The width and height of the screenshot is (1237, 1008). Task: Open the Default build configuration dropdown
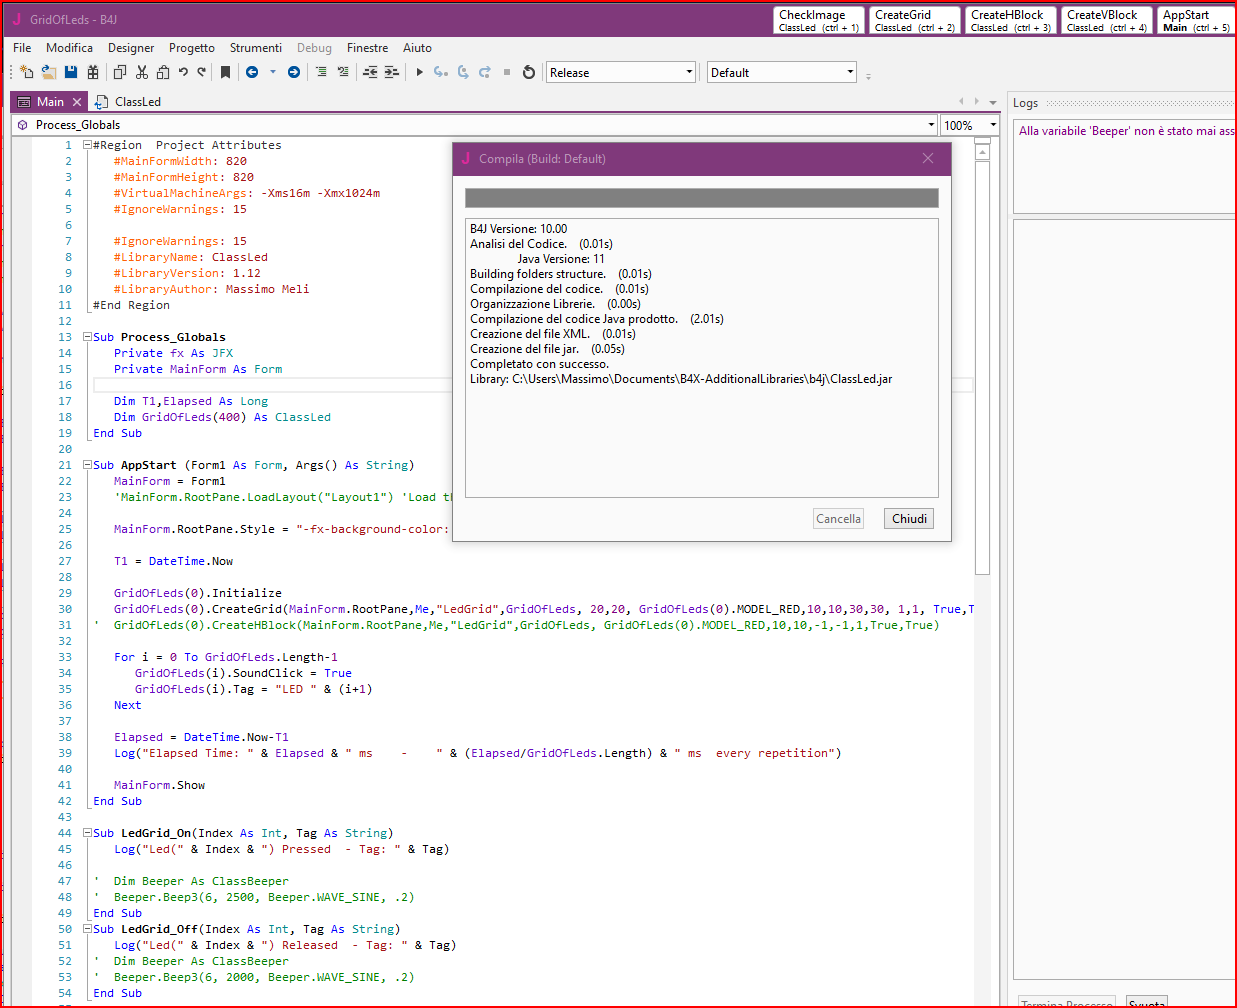[850, 72]
